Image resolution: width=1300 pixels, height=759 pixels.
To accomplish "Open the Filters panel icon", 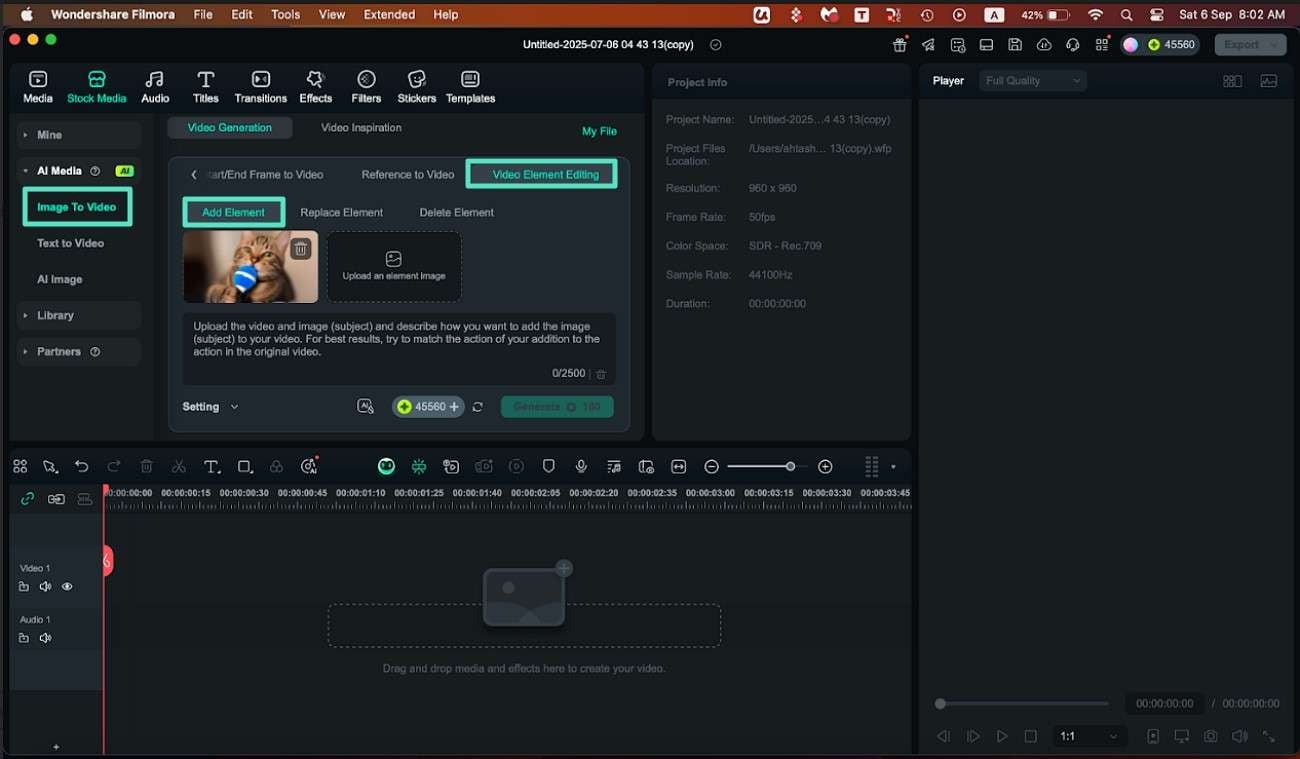I will point(366,80).
